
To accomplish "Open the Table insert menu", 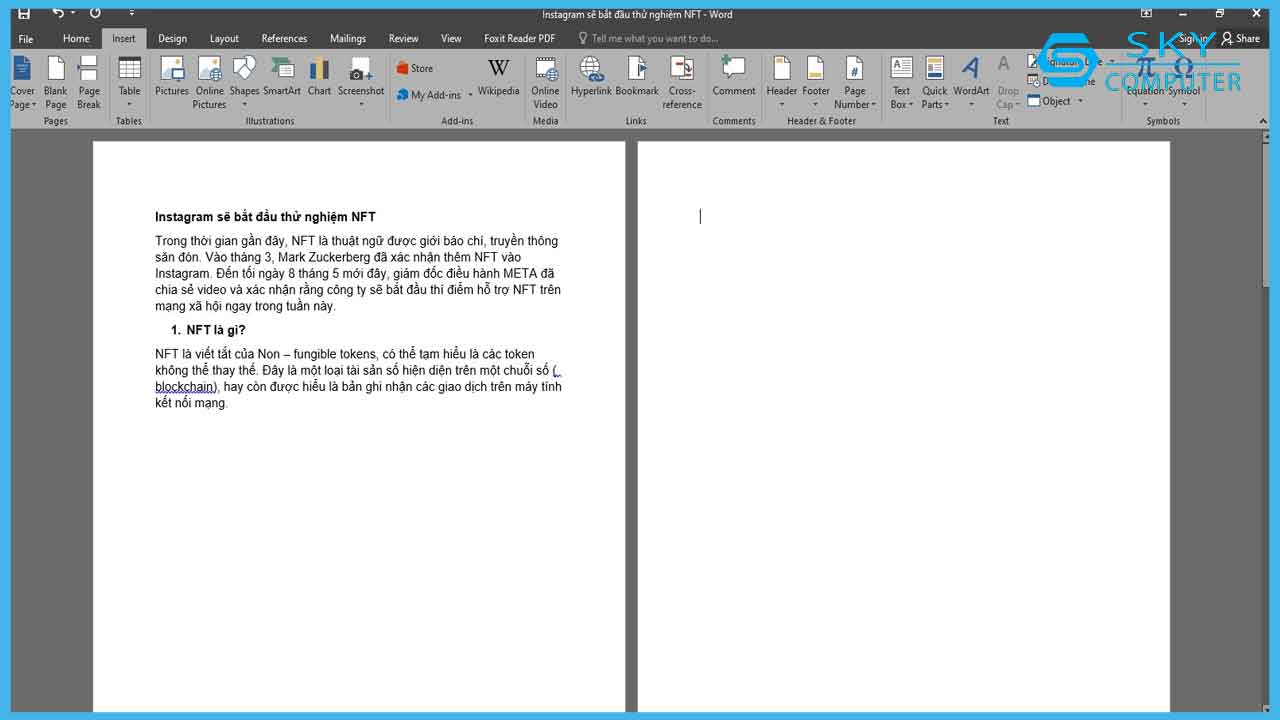I will [130, 82].
